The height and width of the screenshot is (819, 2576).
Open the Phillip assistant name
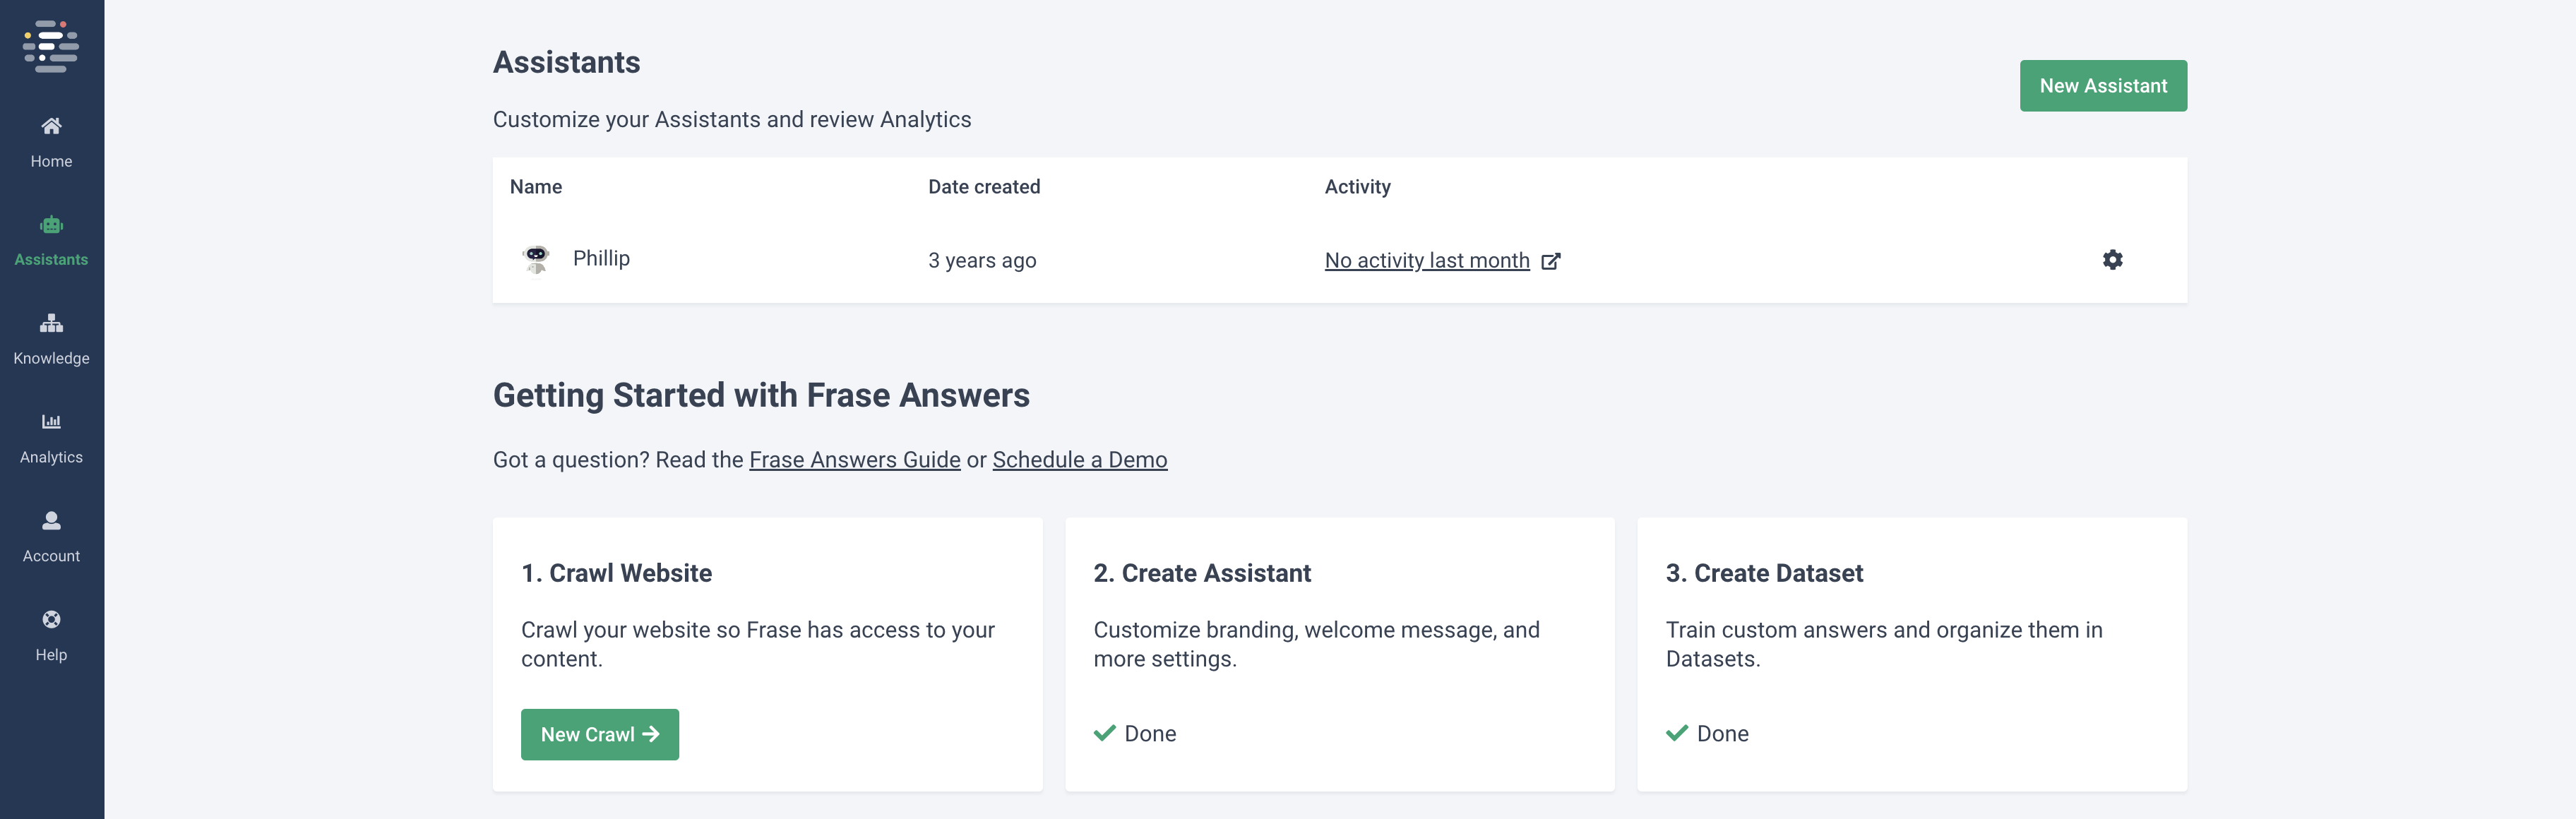coord(601,259)
